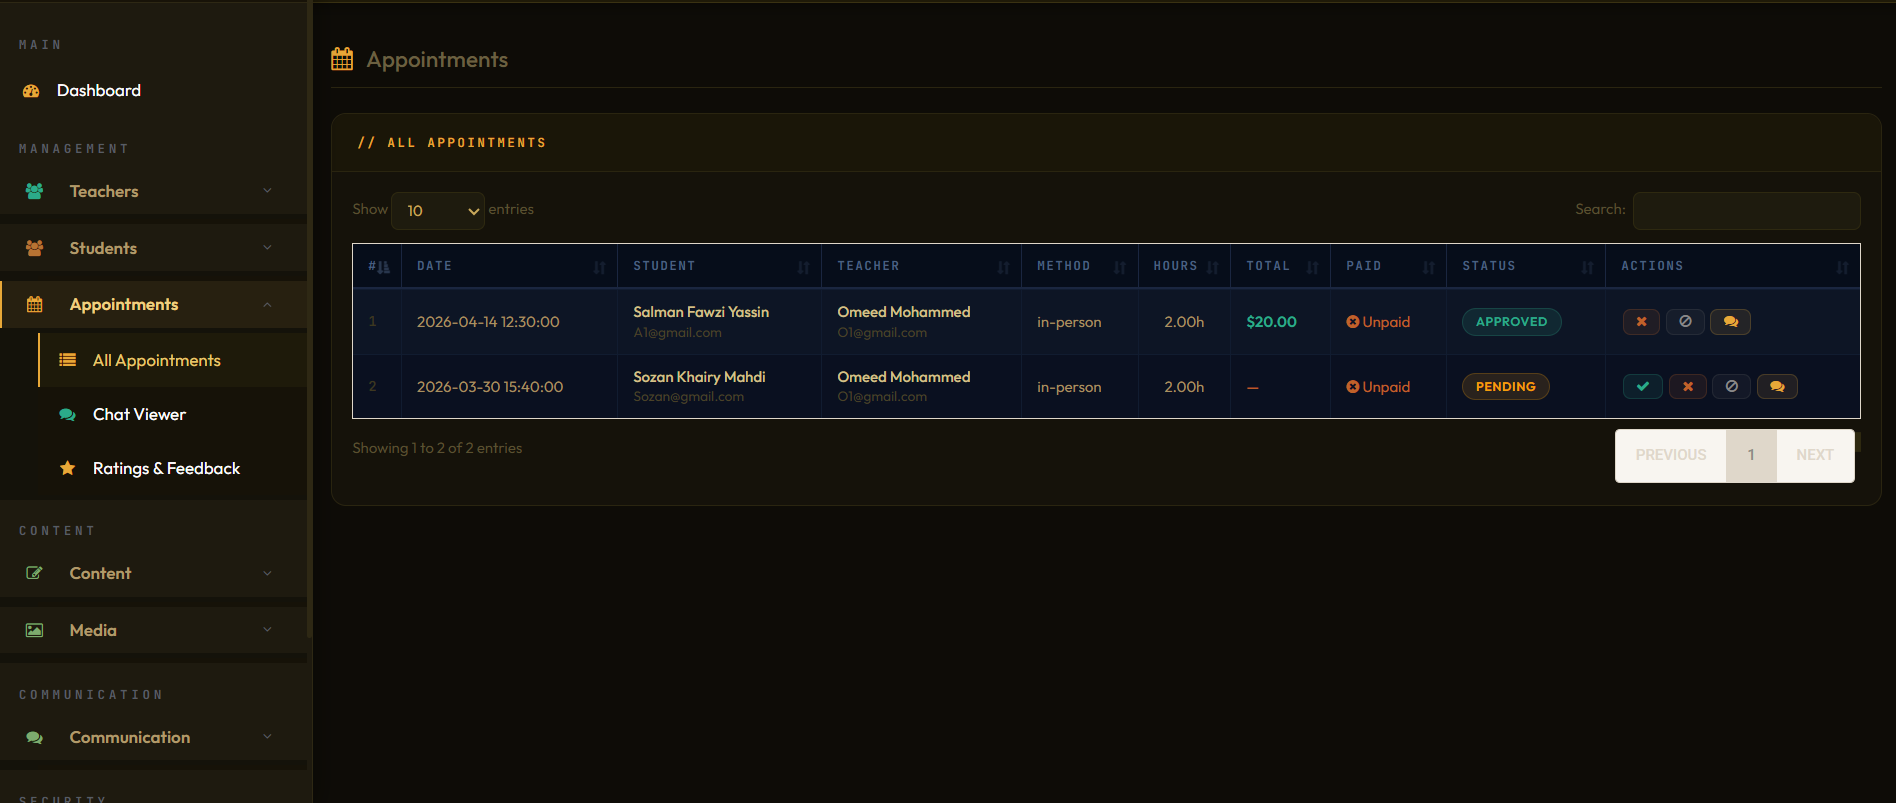Image resolution: width=1896 pixels, height=803 pixels.
Task: Click Omeed Mohammed in Sozan Khairy Mahdi's row
Action: [904, 377]
